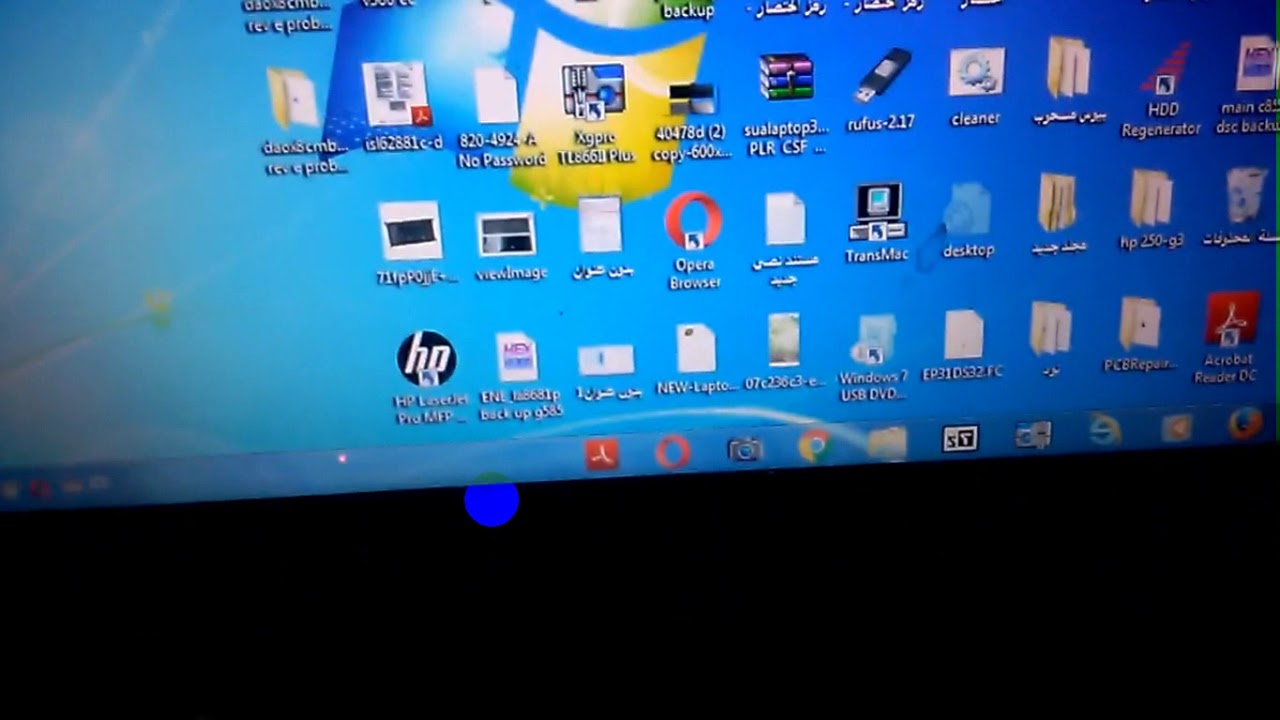The width and height of the screenshot is (1280, 720).
Task: Open the hp 250-g3 folder
Action: click(1151, 198)
